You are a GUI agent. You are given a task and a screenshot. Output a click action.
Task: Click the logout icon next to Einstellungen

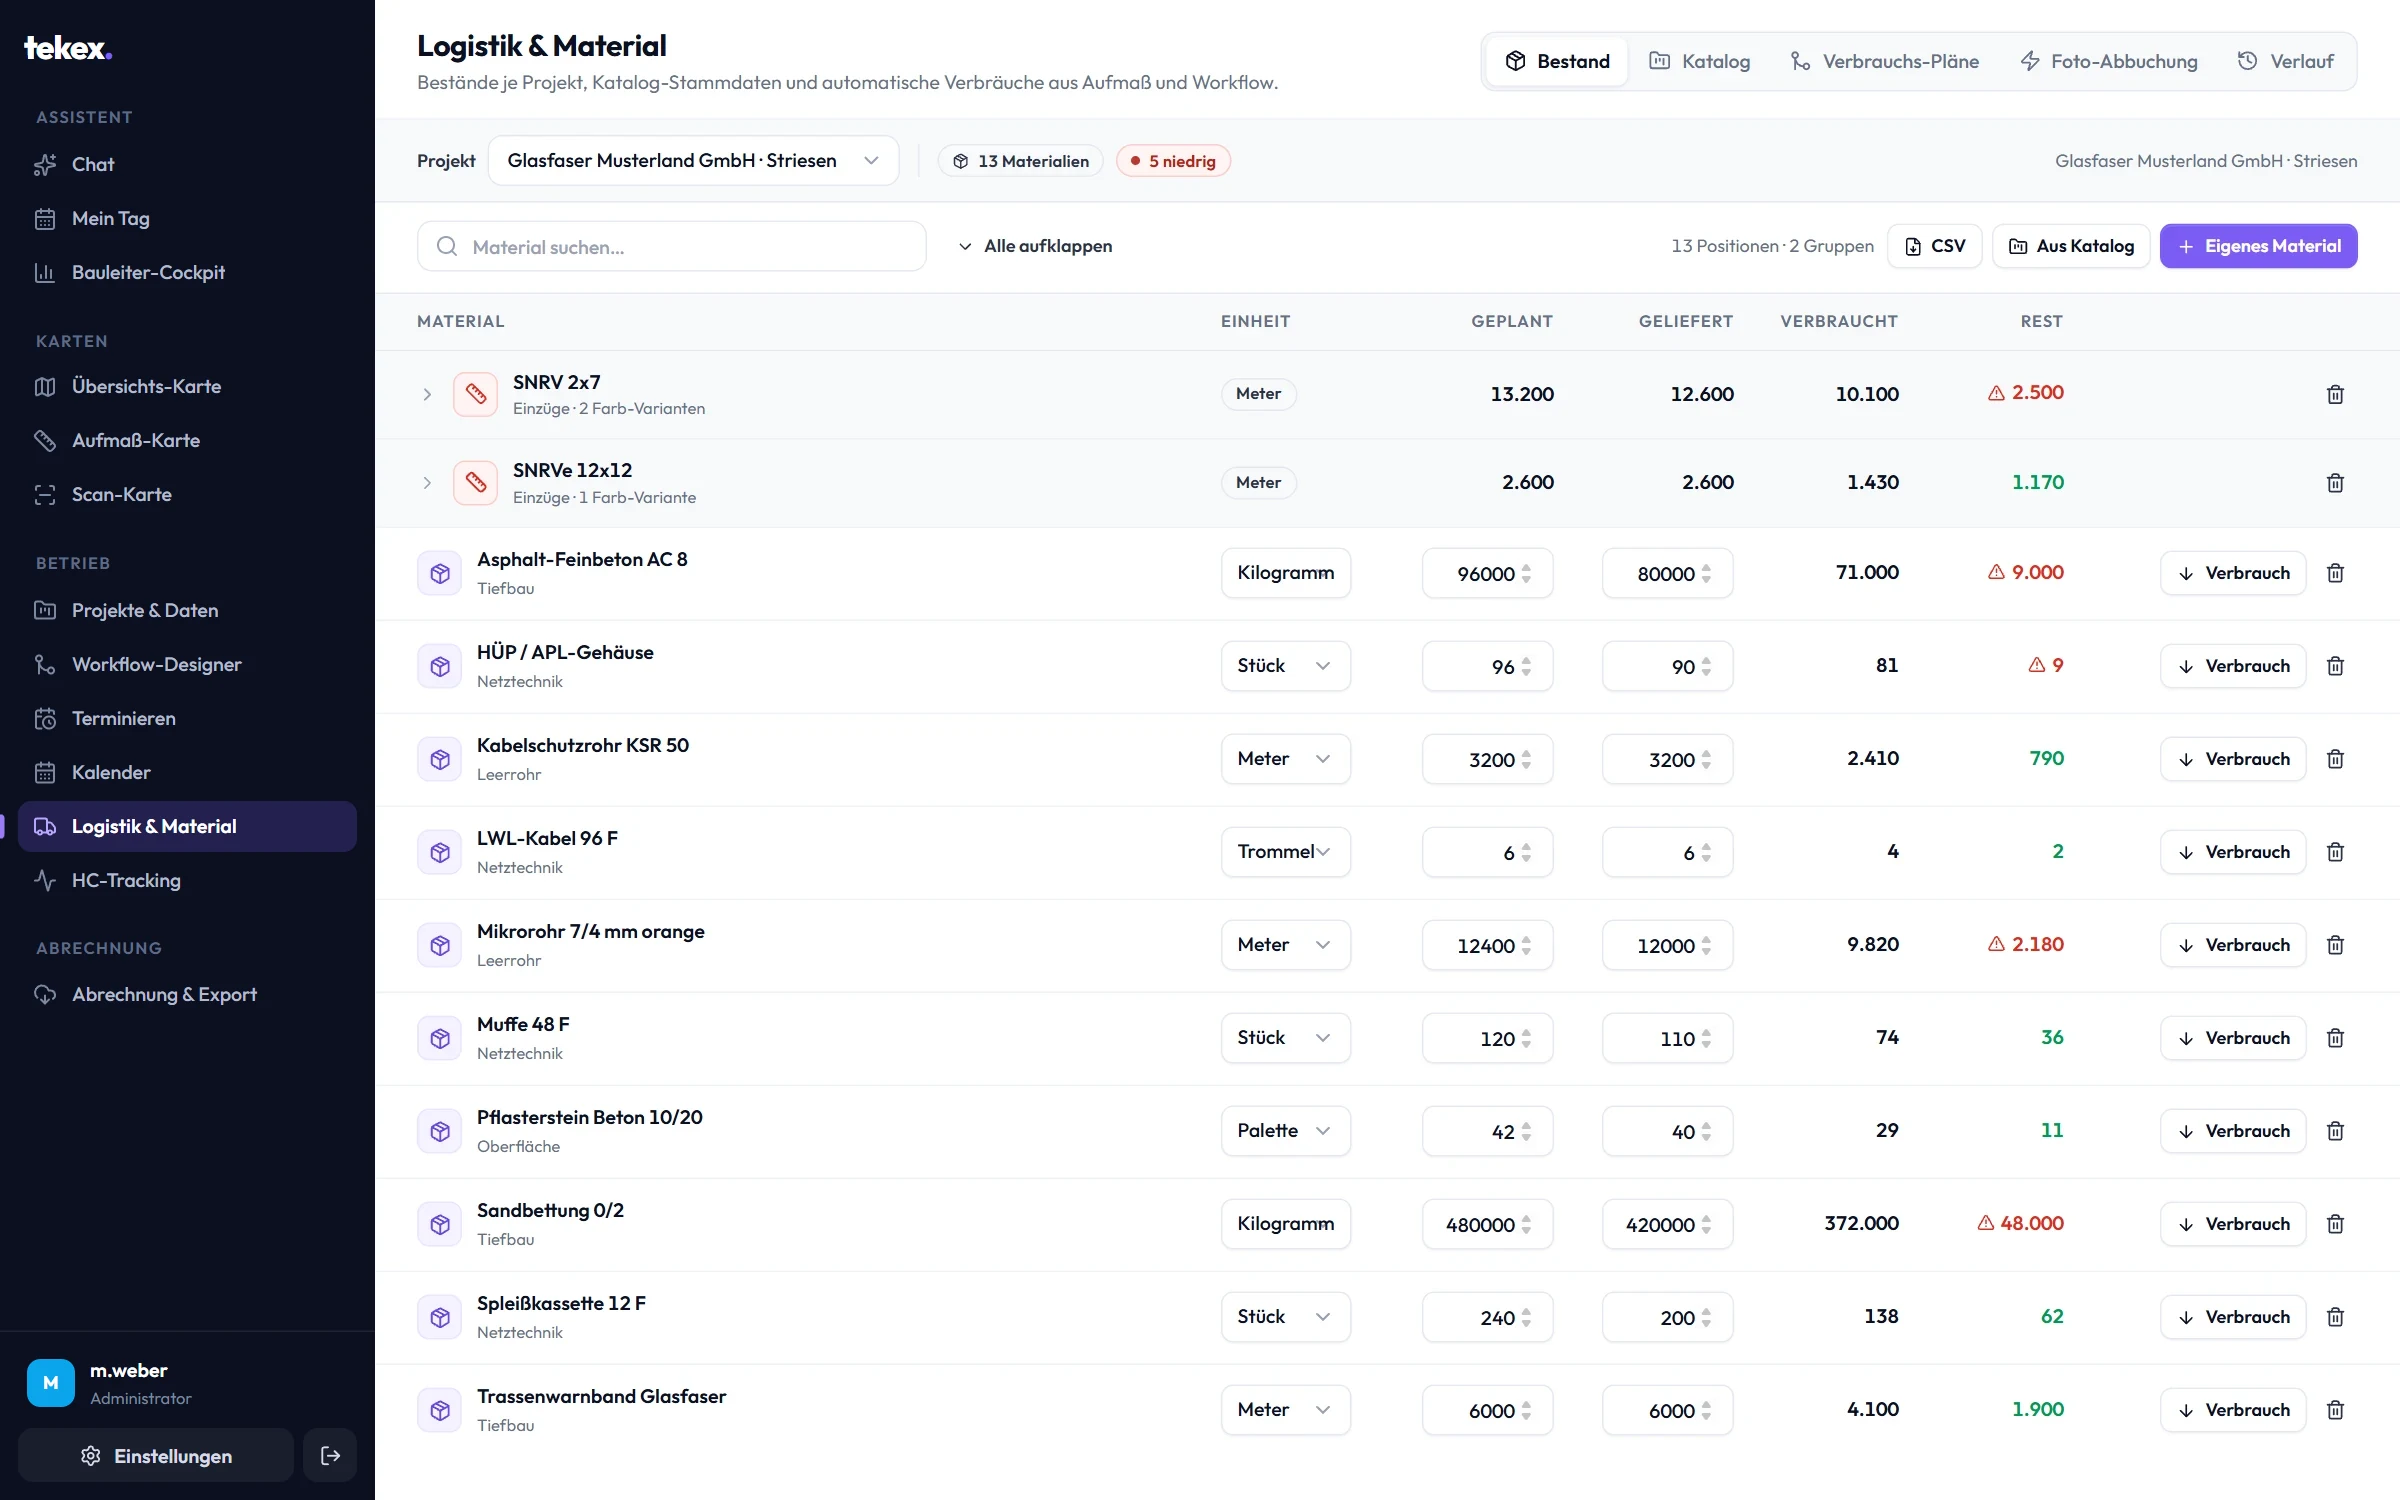tap(330, 1456)
